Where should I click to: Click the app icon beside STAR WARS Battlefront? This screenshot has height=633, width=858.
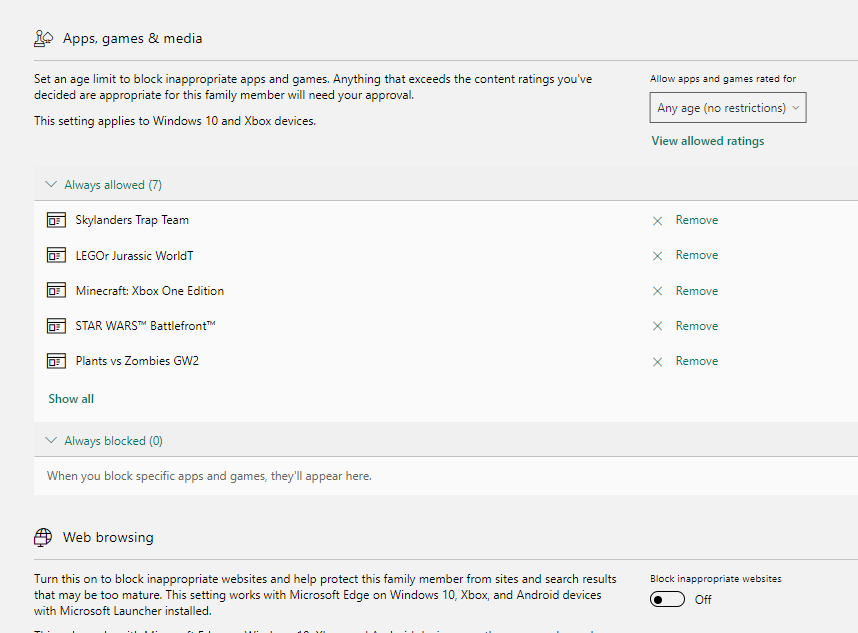tap(56, 326)
